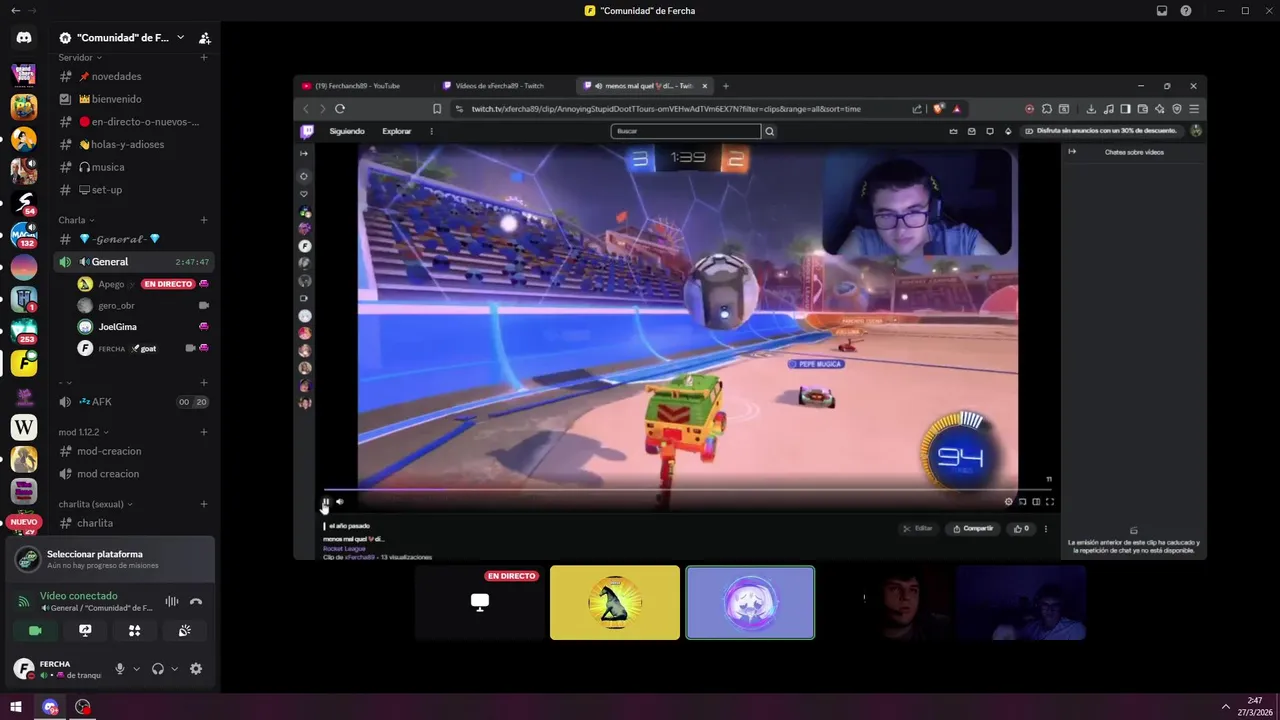
Task: Enter fullscreen on Twitch clip
Action: [1050, 502]
